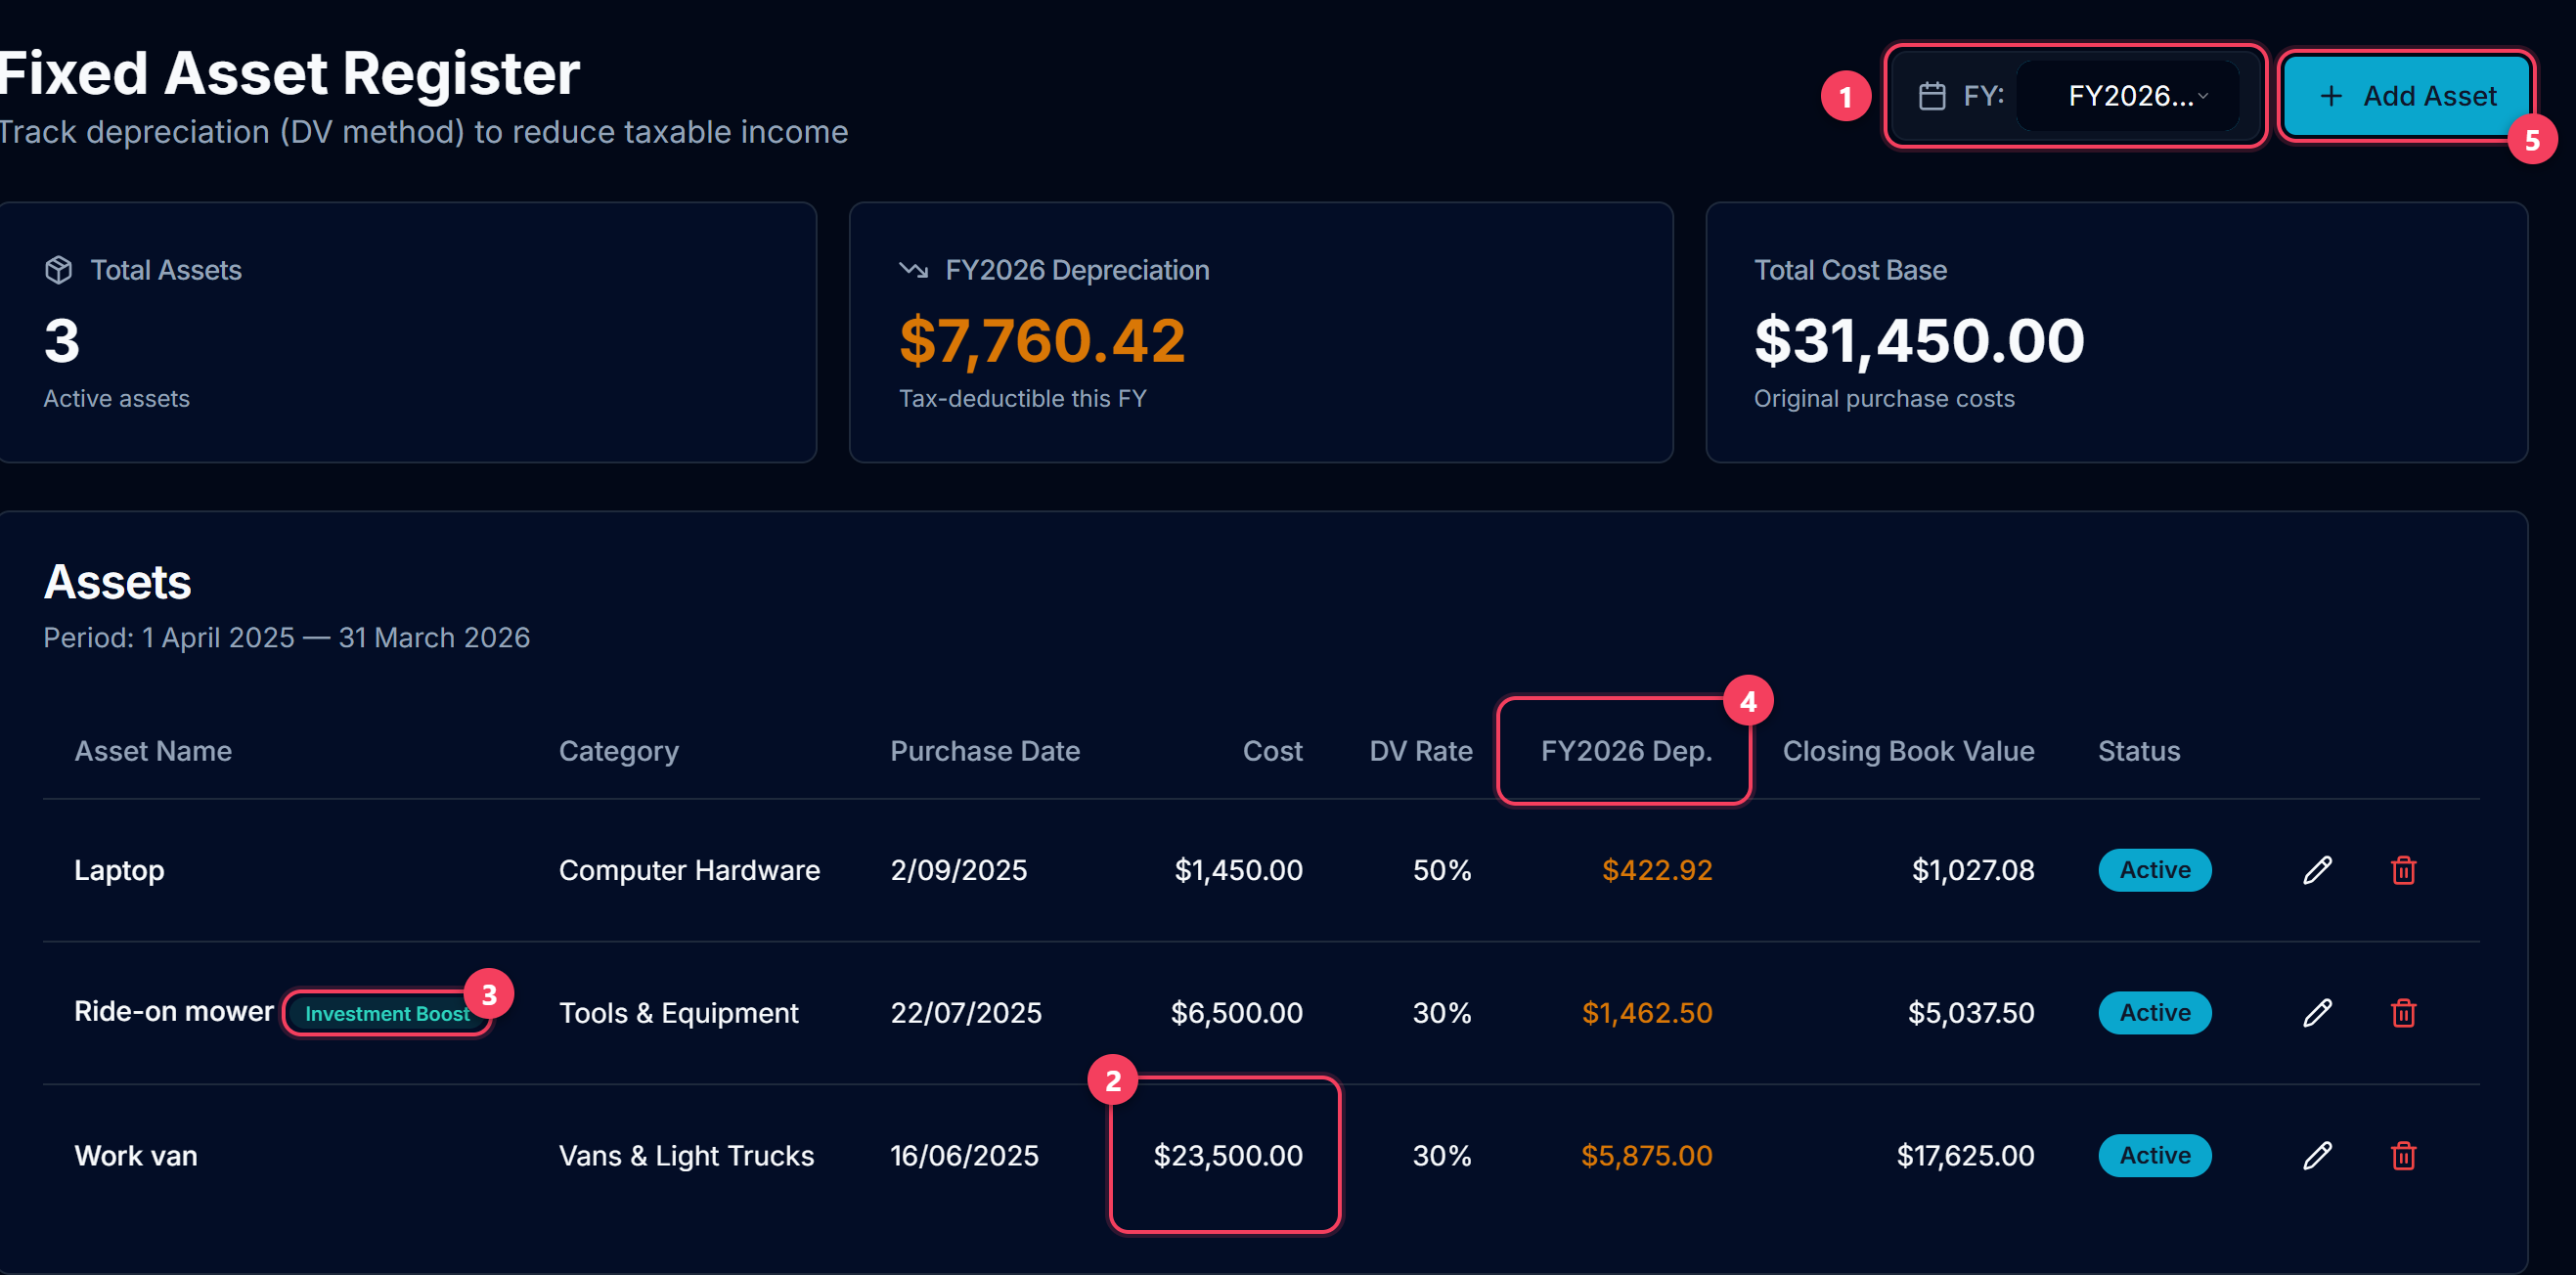Click the $7,760.42 depreciation total
The image size is (2576, 1275).
[x=1042, y=341]
